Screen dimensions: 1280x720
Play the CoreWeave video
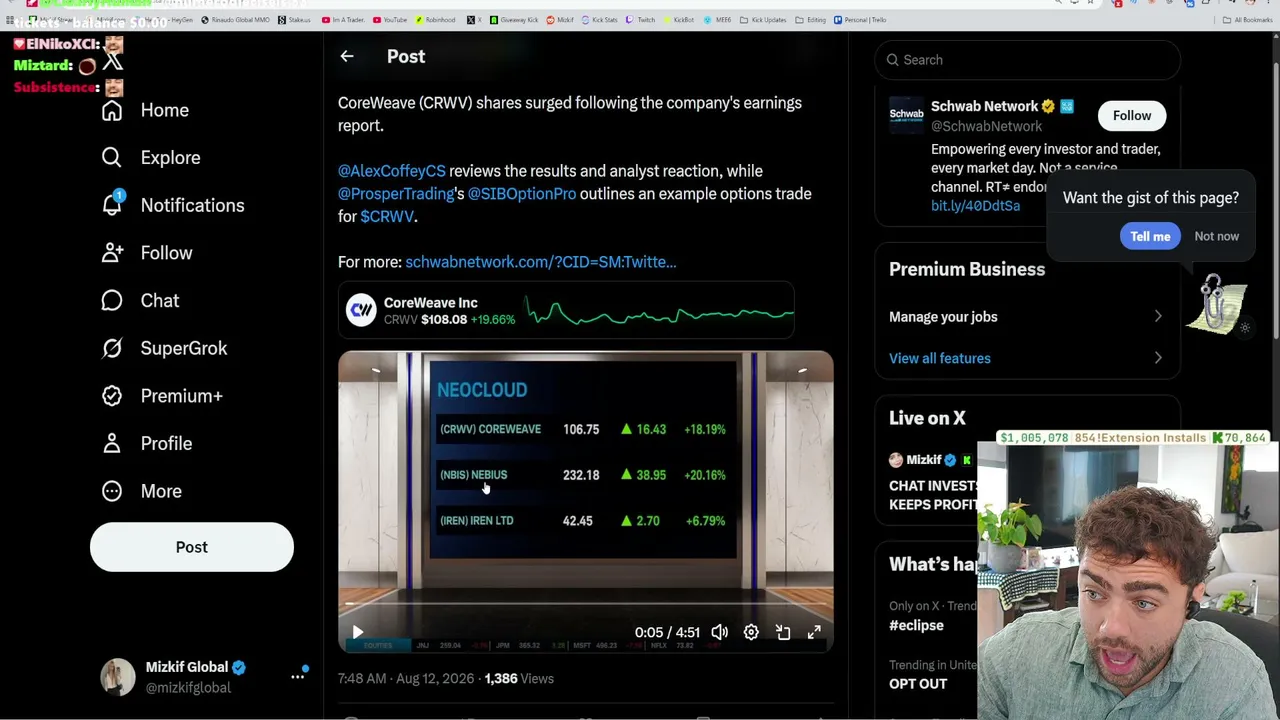358,632
